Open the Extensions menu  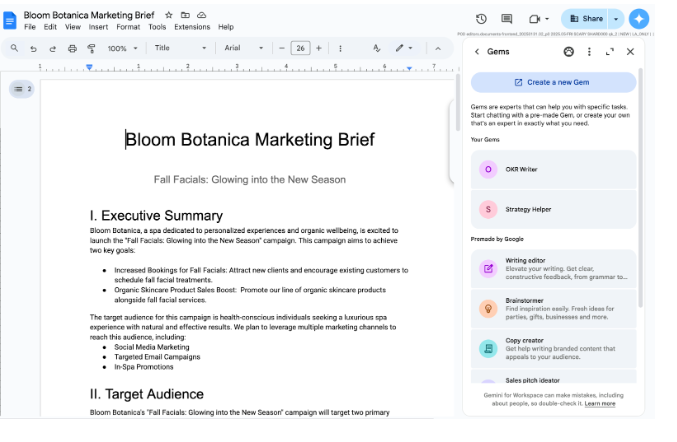(192, 27)
